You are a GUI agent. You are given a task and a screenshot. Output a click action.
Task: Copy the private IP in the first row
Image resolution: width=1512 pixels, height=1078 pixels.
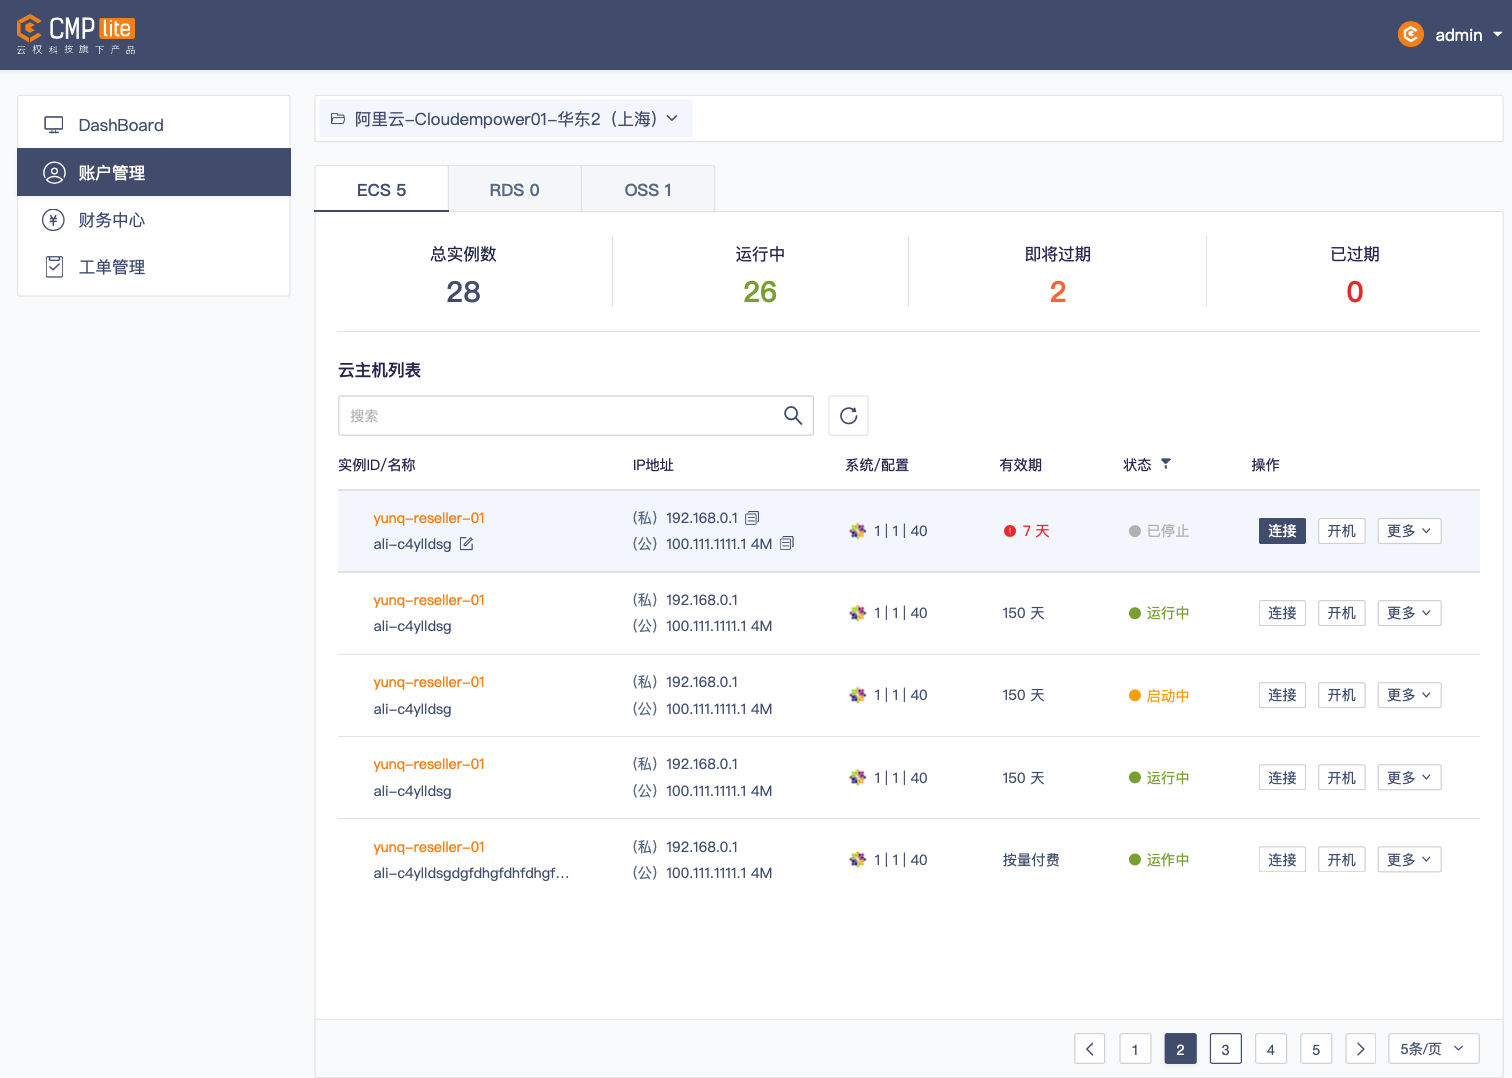point(752,518)
